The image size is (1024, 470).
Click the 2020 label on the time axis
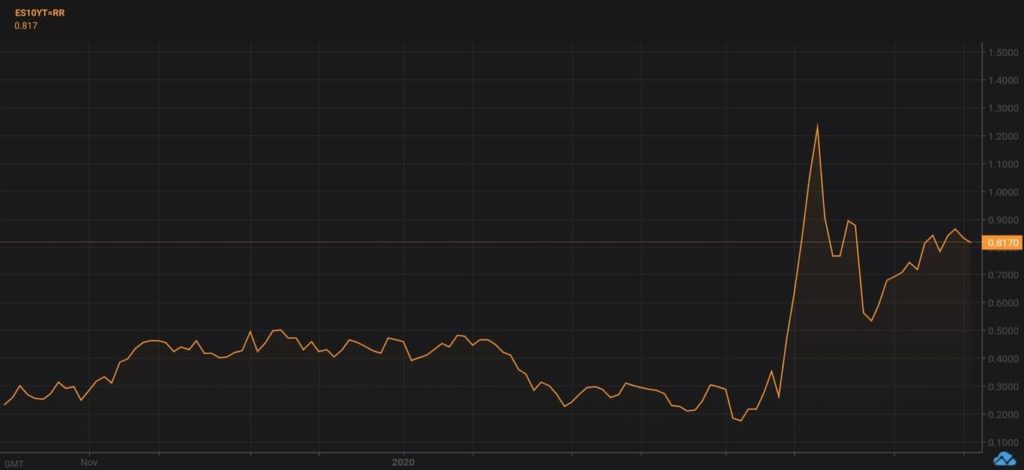point(404,462)
